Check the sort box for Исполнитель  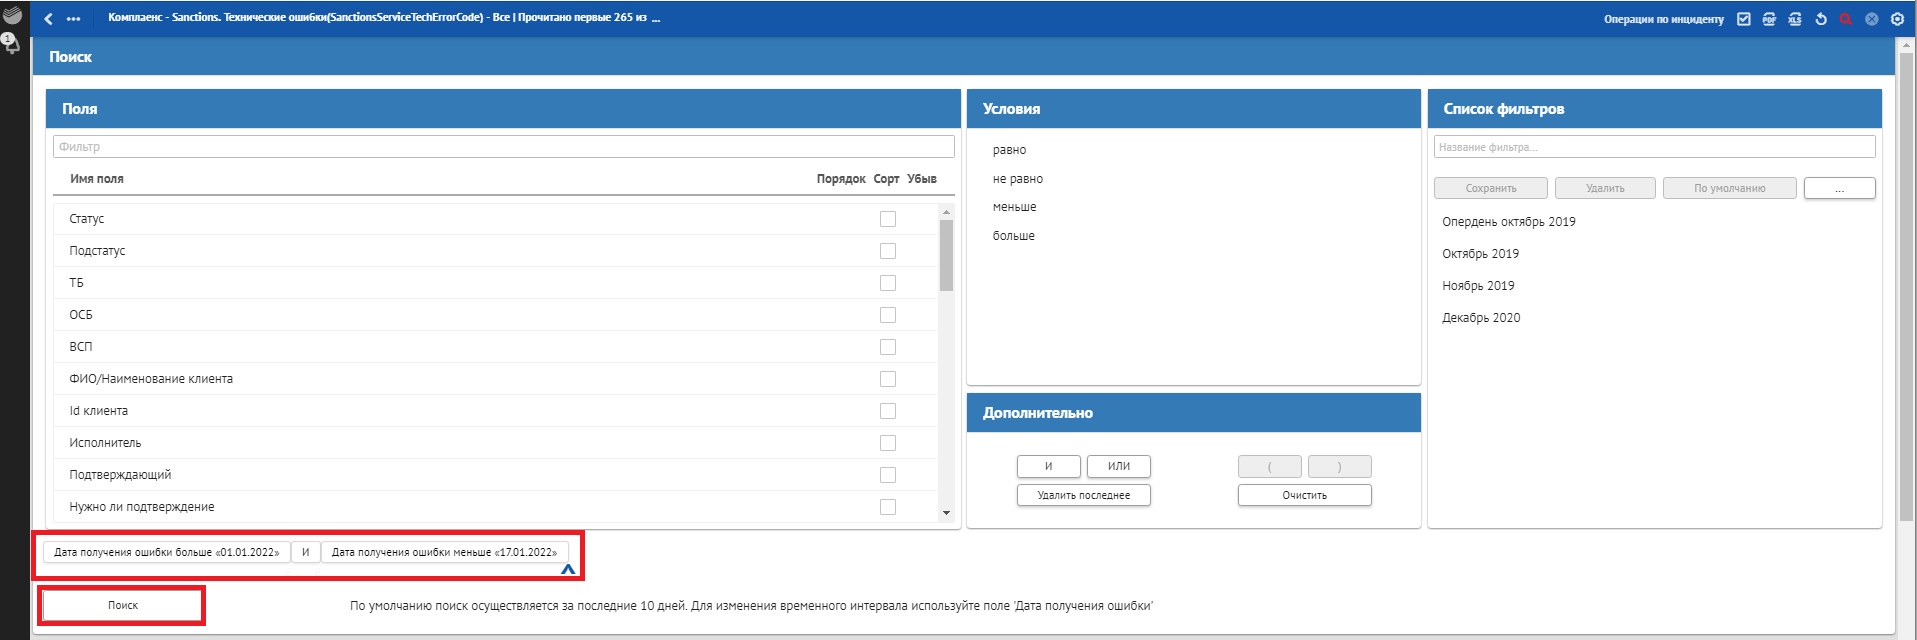(887, 443)
